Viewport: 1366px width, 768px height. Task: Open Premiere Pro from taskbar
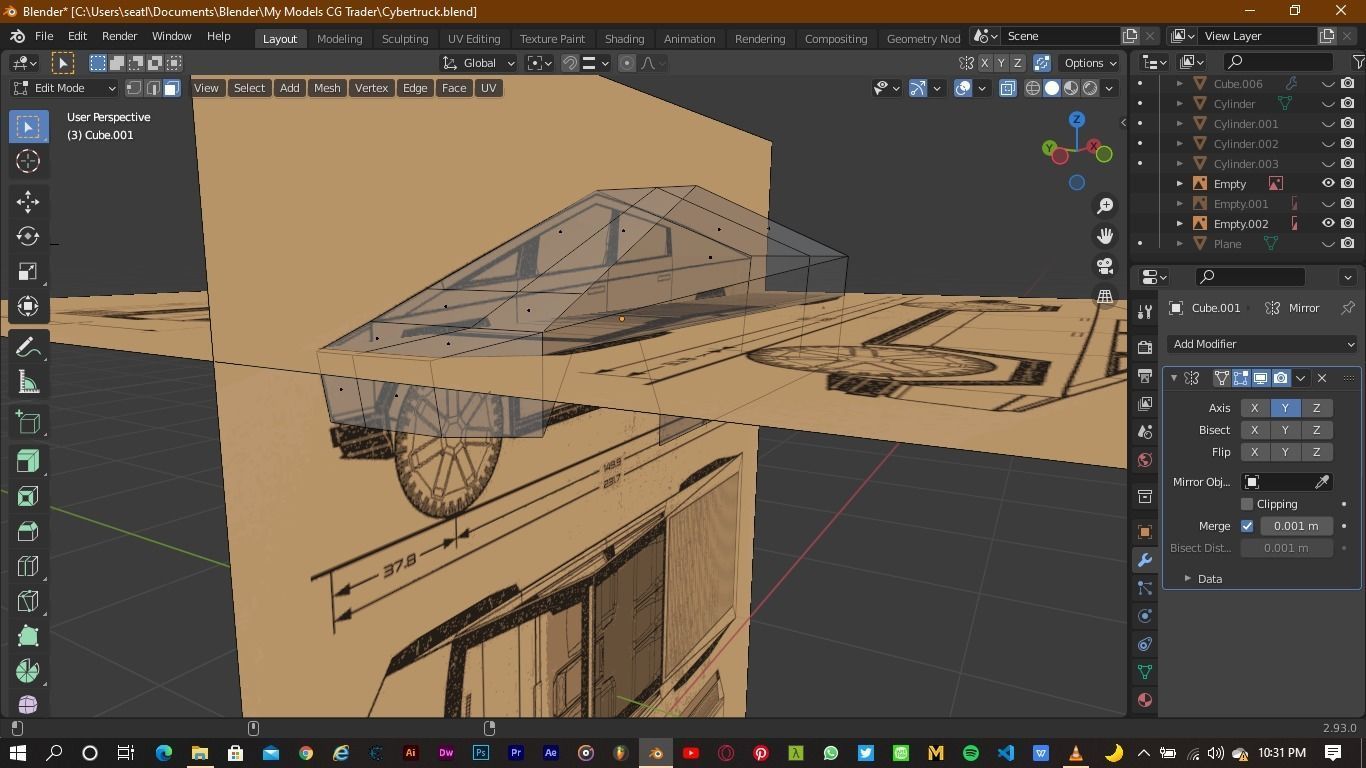pyautogui.click(x=516, y=753)
